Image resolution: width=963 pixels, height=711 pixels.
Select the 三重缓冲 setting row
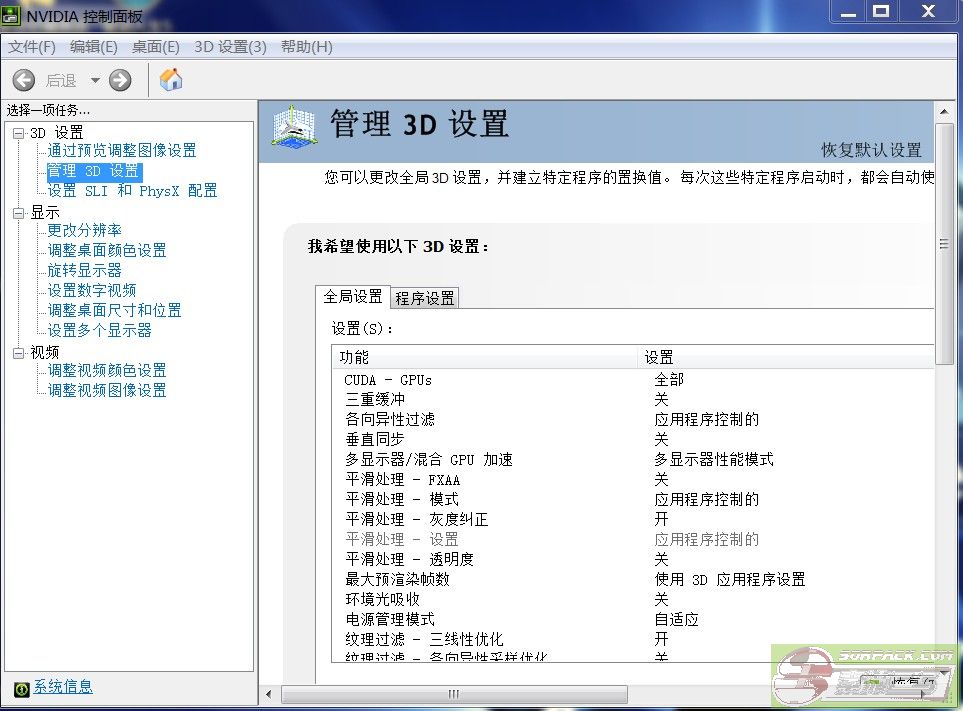click(633, 400)
